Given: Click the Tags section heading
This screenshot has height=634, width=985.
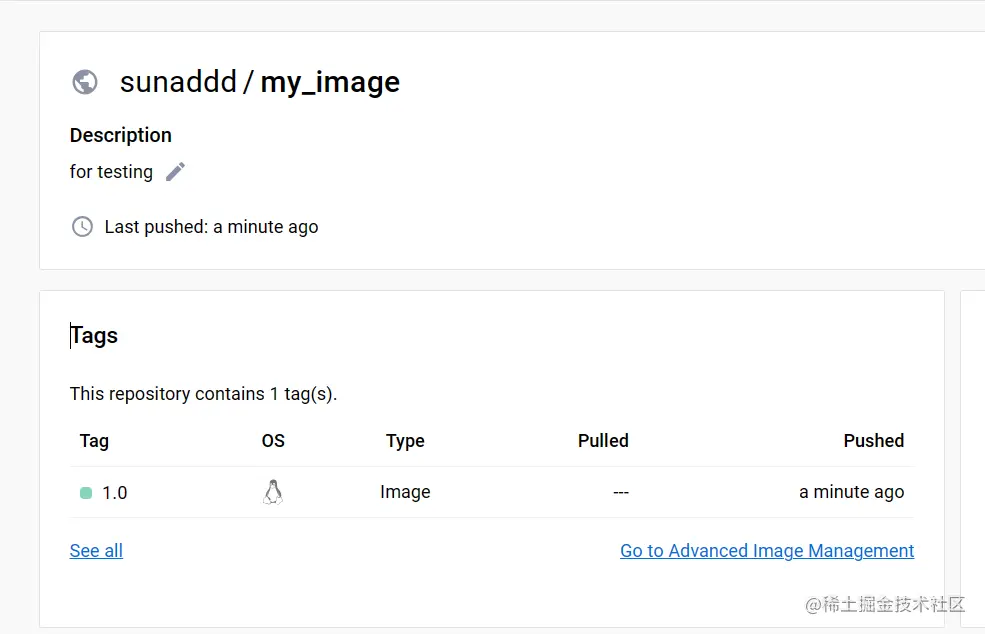Looking at the screenshot, I should pos(95,336).
